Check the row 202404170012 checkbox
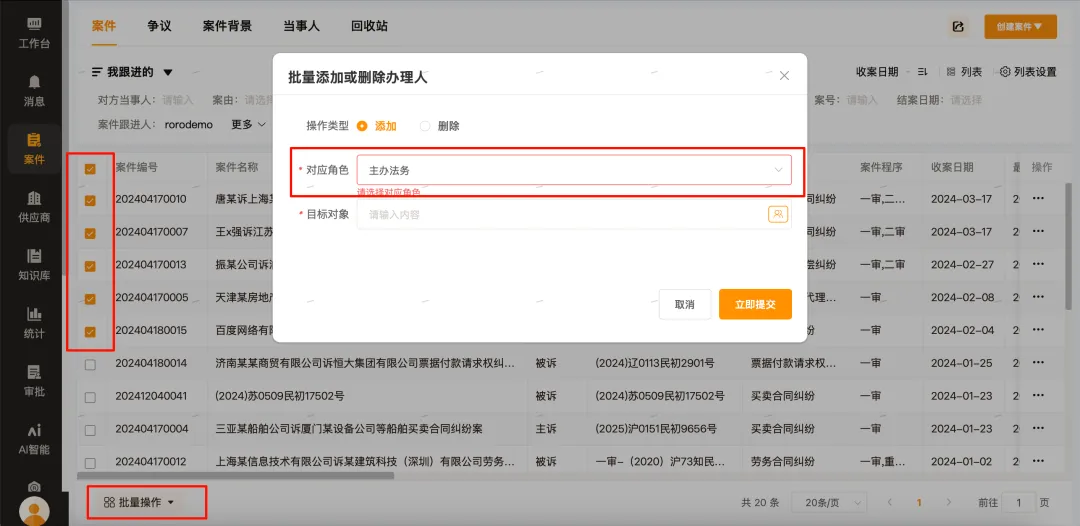1080x526 pixels. click(90, 463)
